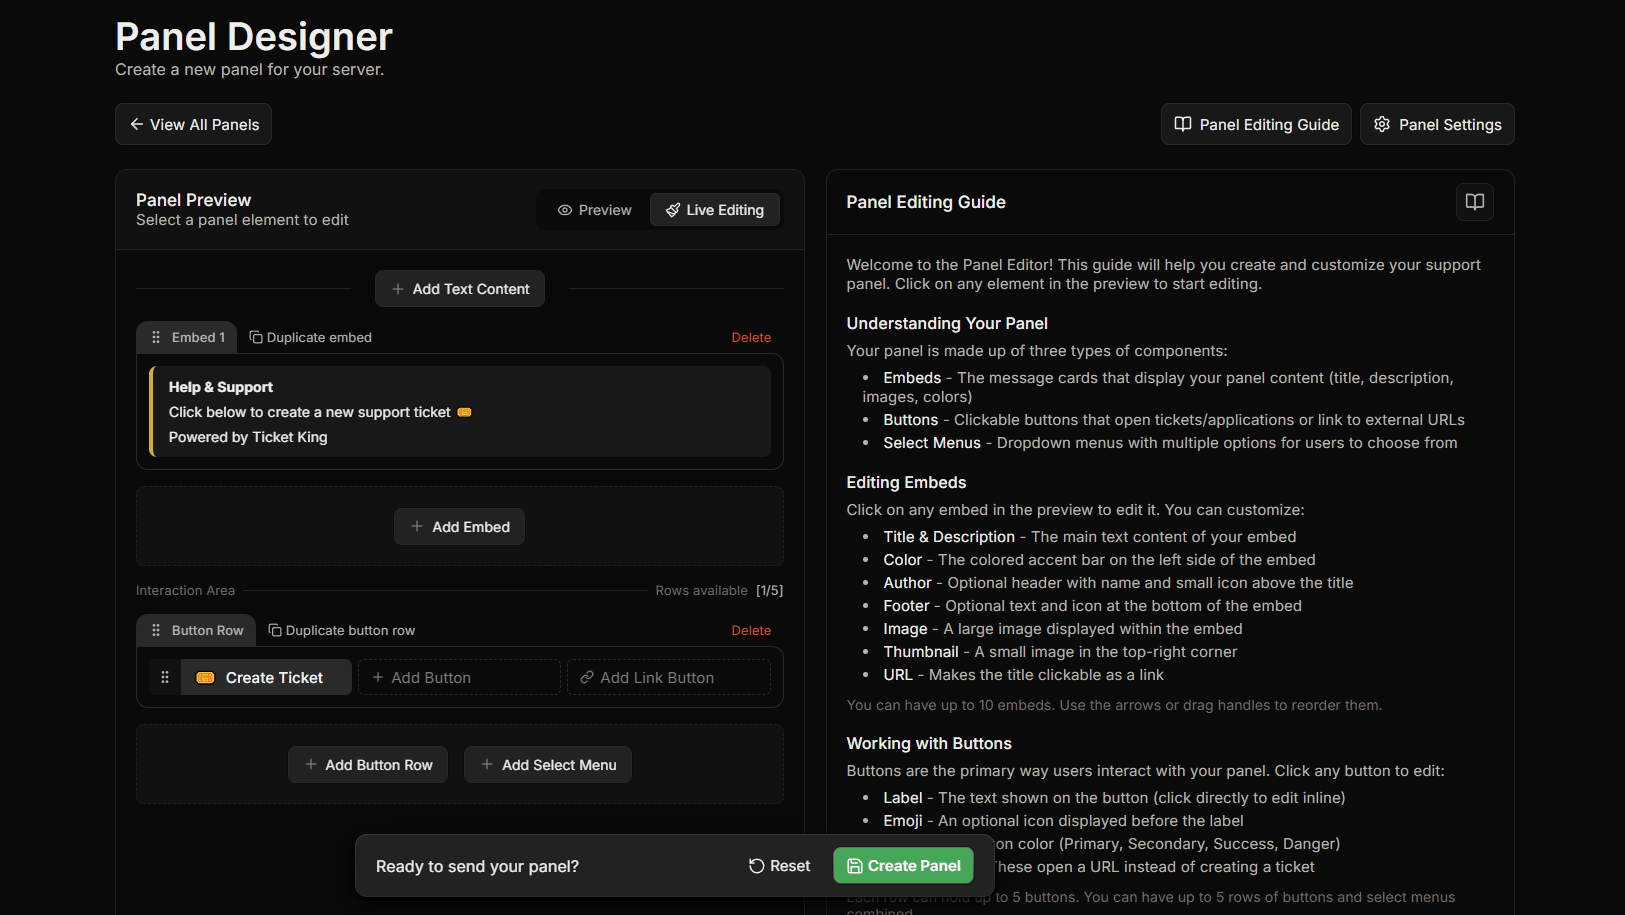The width and height of the screenshot is (1625, 915).
Task: Delete Embed 1
Action: [751, 338]
